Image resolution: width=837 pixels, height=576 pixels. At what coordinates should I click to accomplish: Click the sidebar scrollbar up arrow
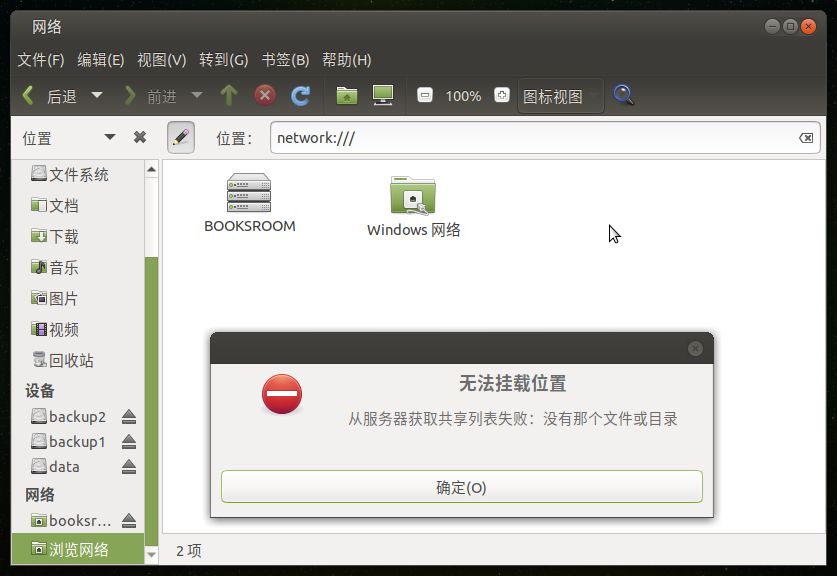coord(152,170)
